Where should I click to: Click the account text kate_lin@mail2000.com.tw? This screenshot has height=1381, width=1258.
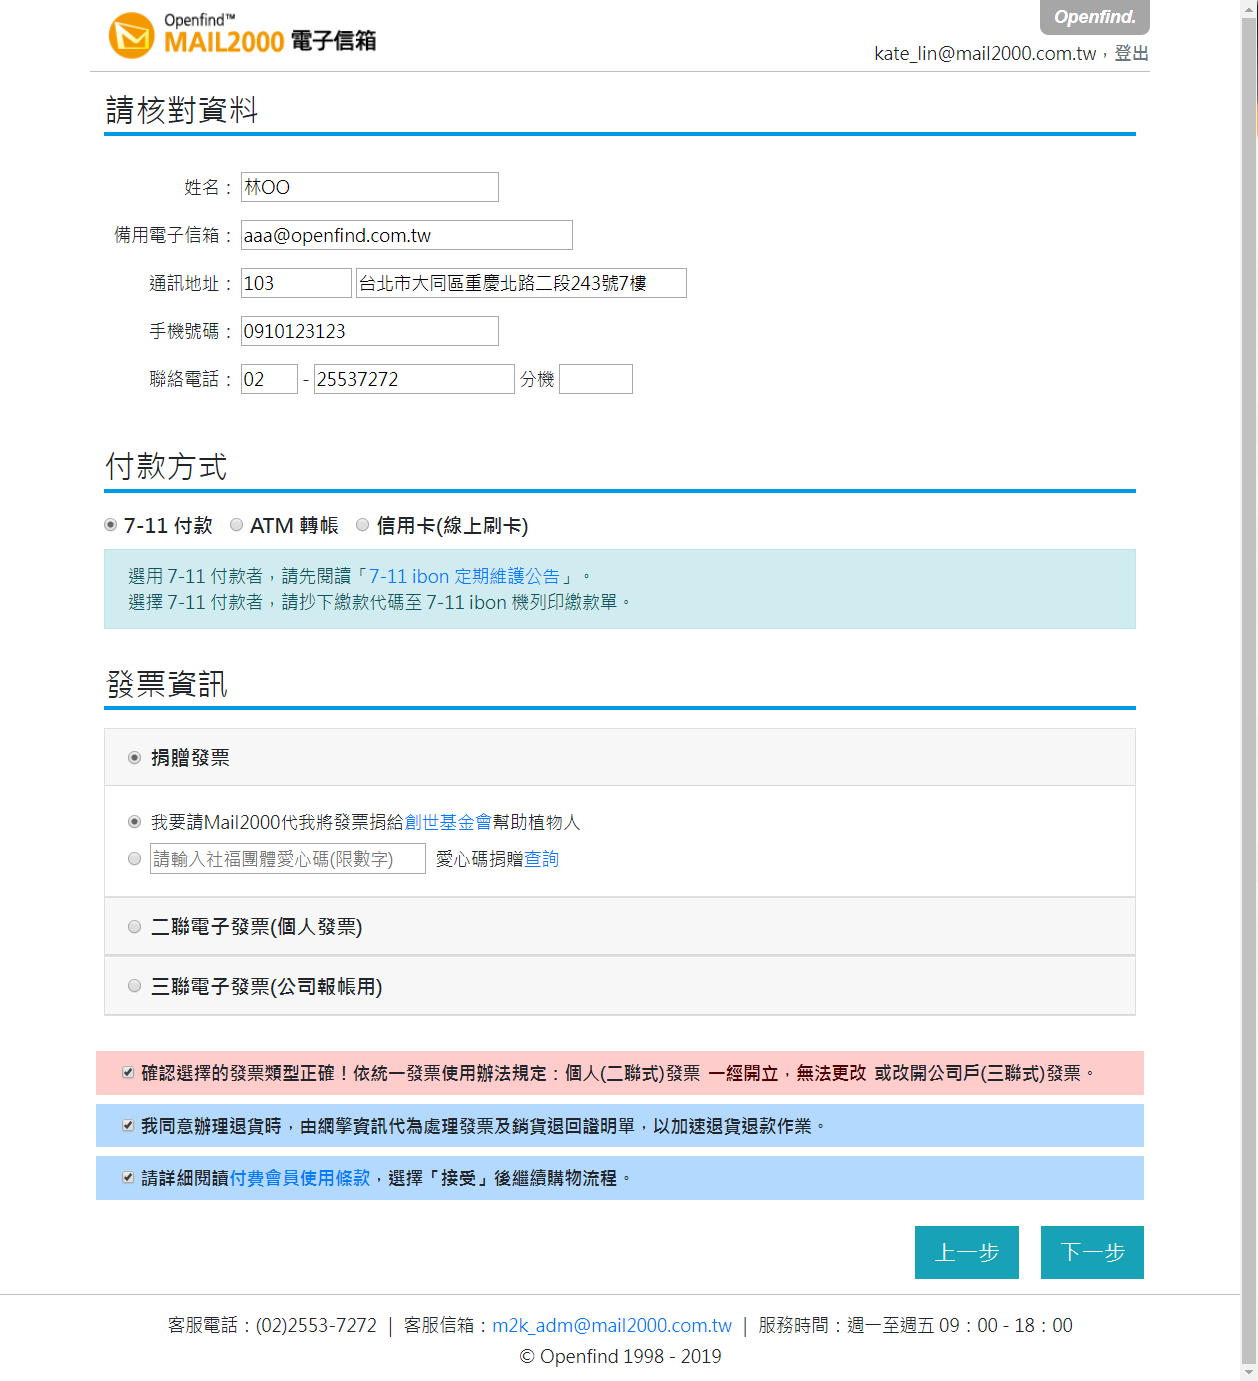(x=985, y=53)
